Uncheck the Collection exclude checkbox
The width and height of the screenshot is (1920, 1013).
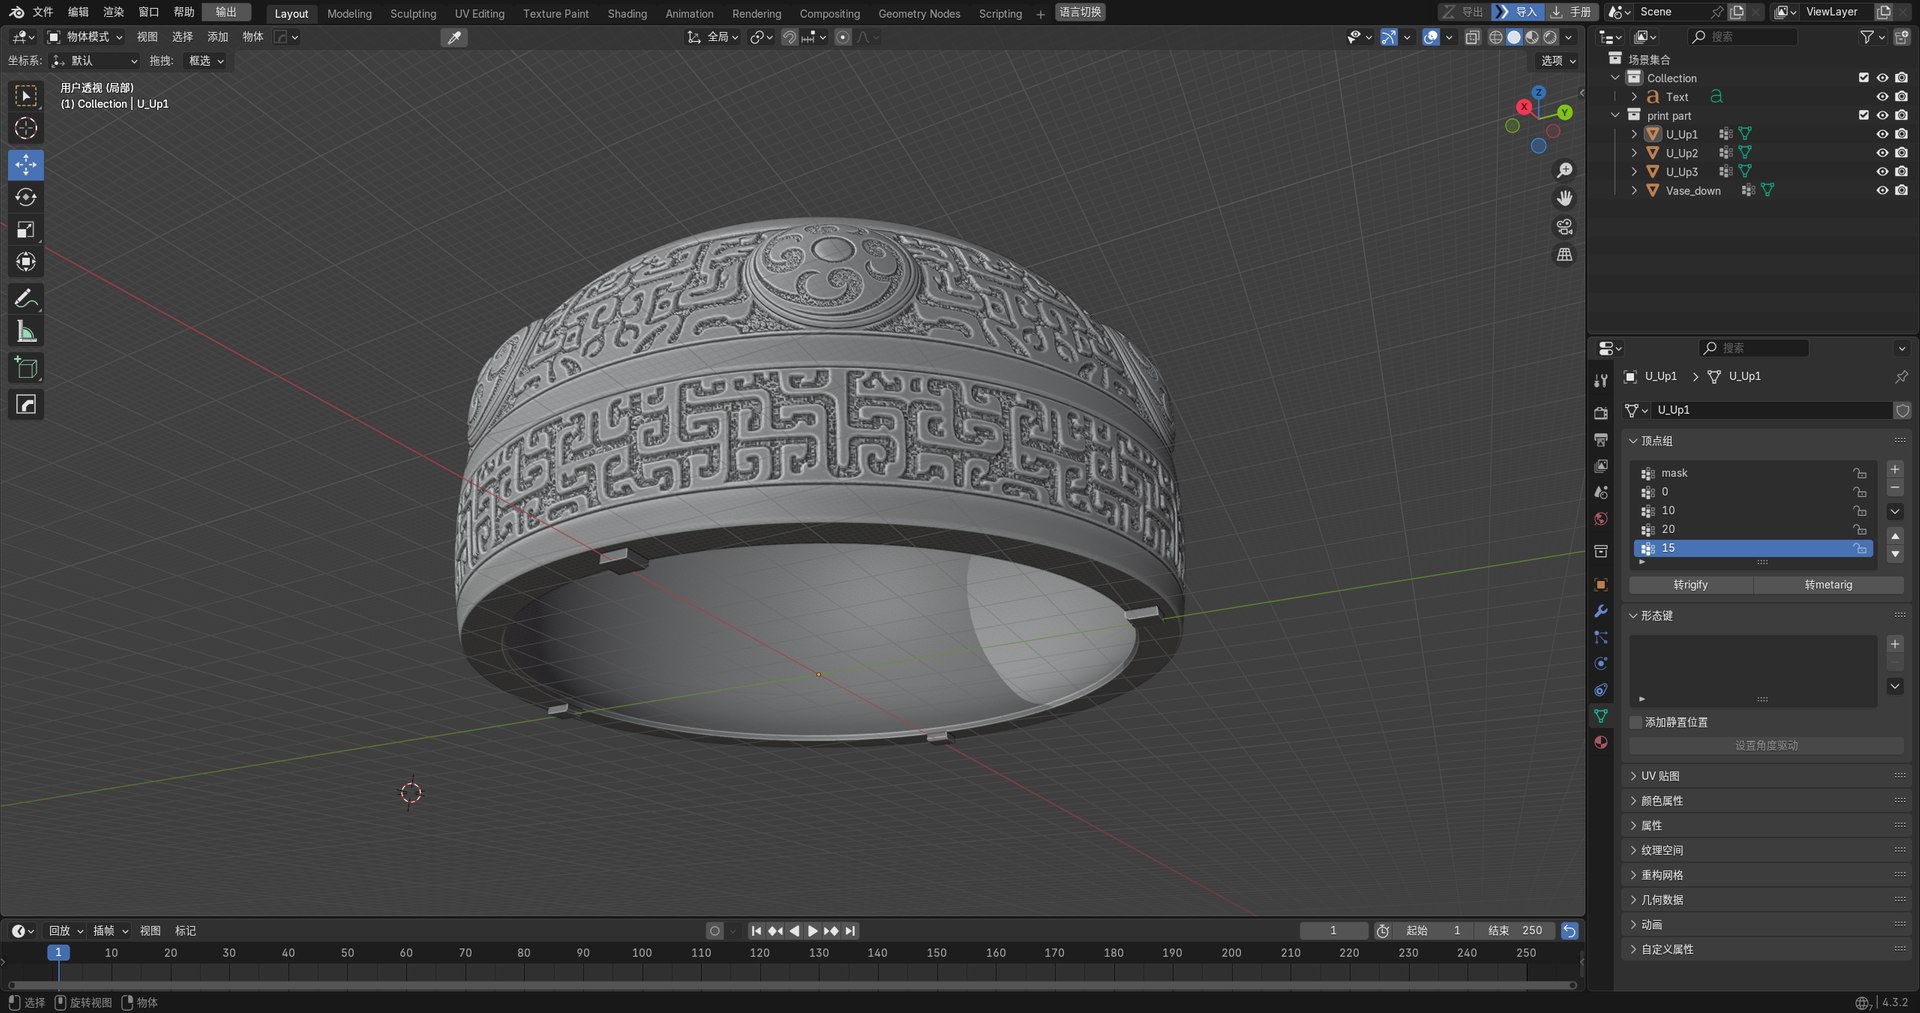(x=1863, y=78)
